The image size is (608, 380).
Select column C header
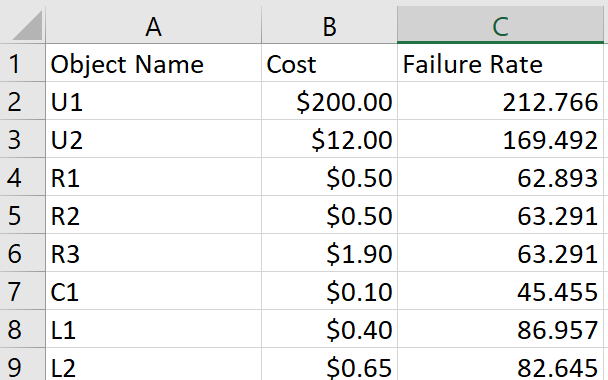[500, 25]
